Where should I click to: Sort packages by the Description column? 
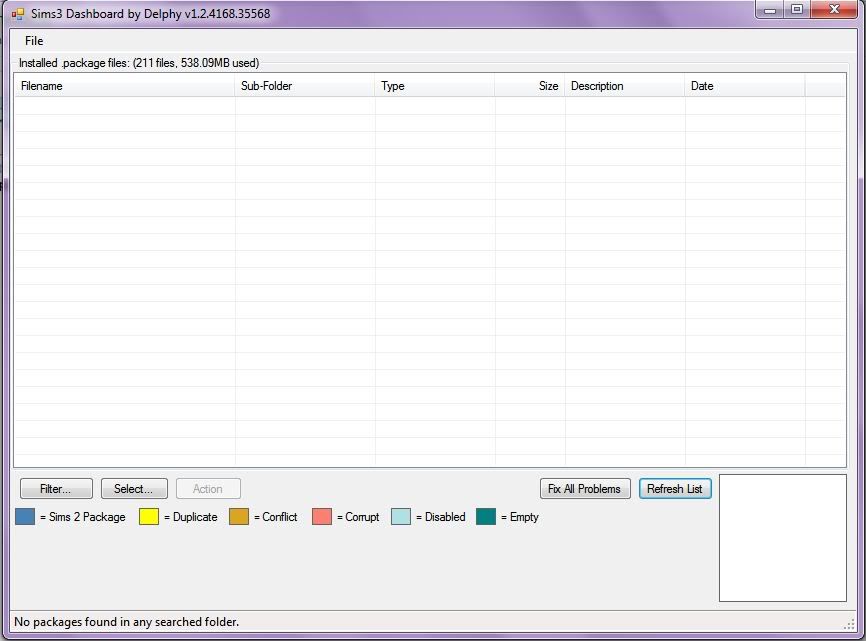tap(597, 86)
